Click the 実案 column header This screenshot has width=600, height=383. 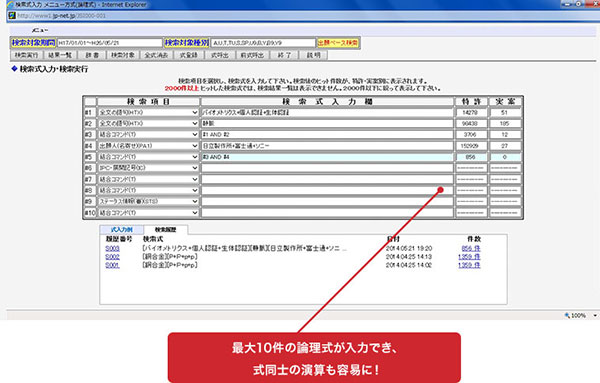[505, 101]
